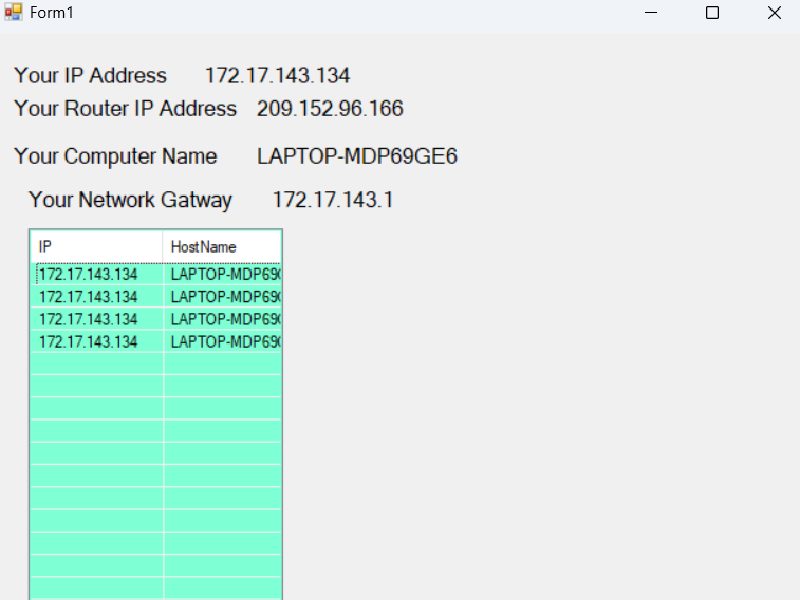
Task: Click the HostName column header
Action: click(x=222, y=246)
